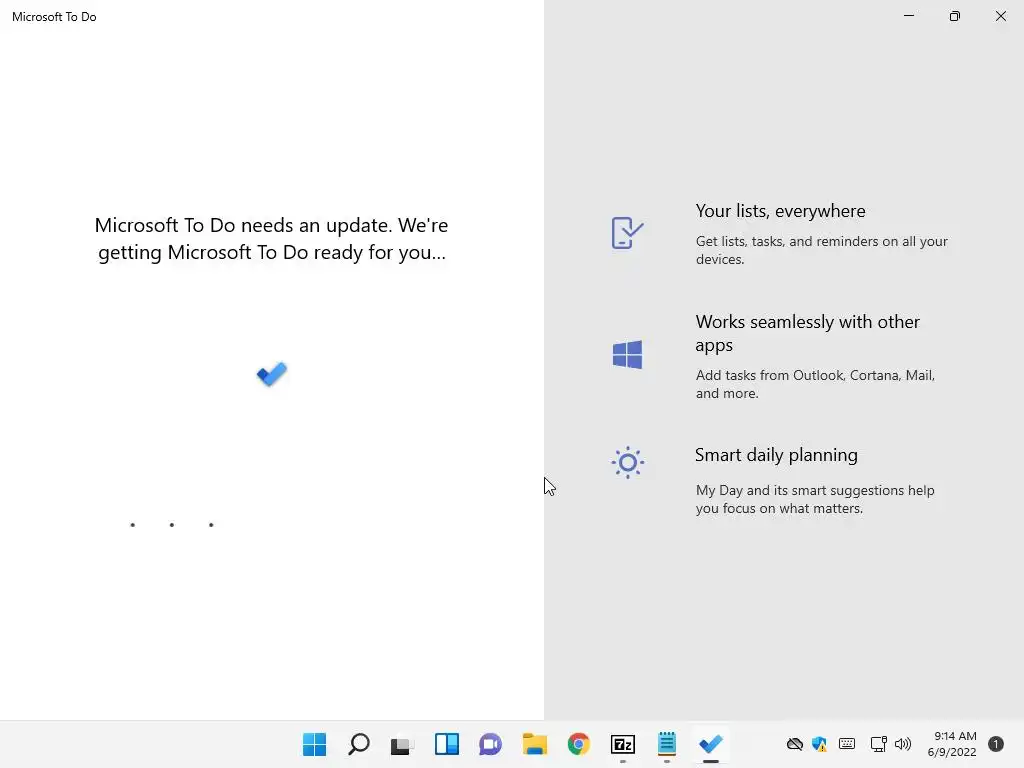Screen dimensions: 1024x768
Task: Close the Microsoft To Do window
Action: 1000,16
